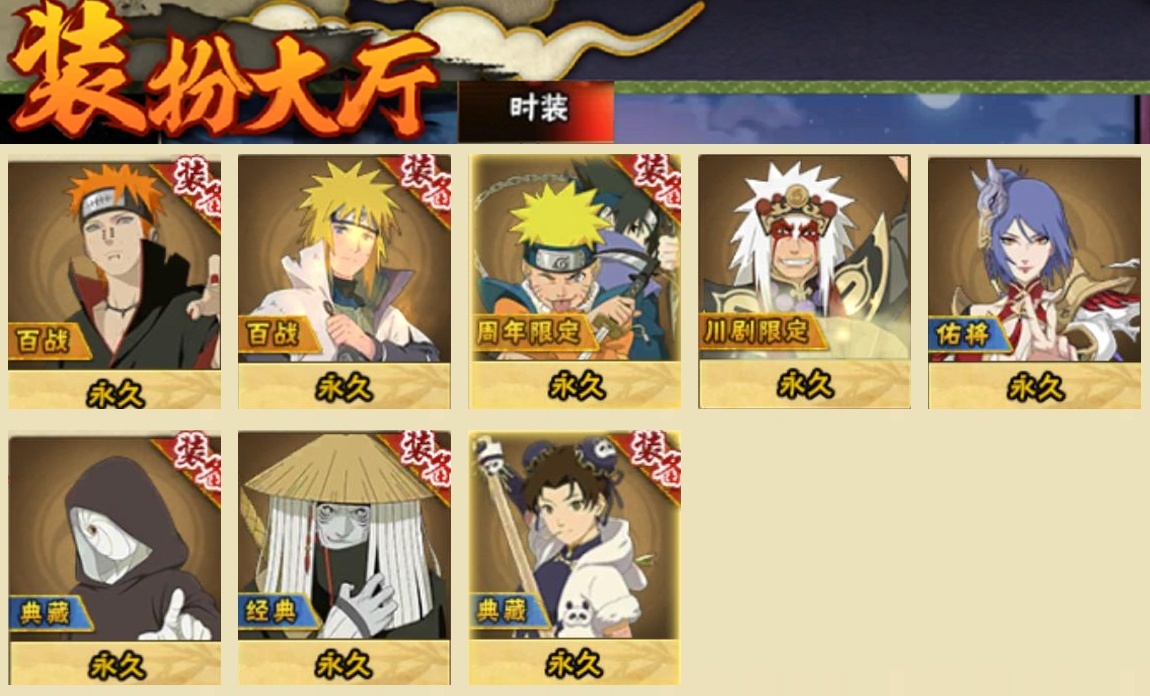Image resolution: width=1150 pixels, height=696 pixels.
Task: Click the 永久 bar under Konan costume
Action: tap(1034, 386)
